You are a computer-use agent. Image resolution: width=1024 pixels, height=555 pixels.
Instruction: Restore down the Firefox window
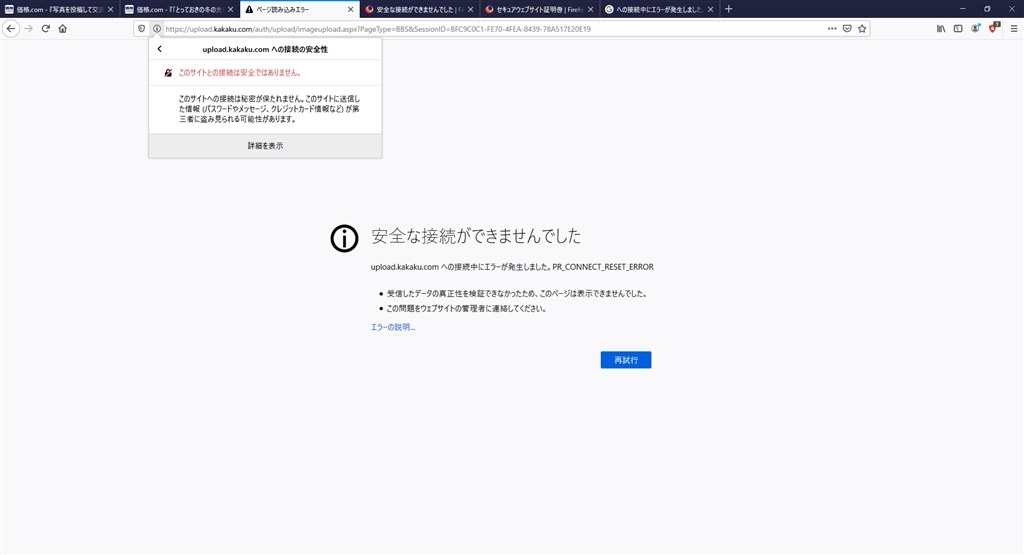pos(987,8)
